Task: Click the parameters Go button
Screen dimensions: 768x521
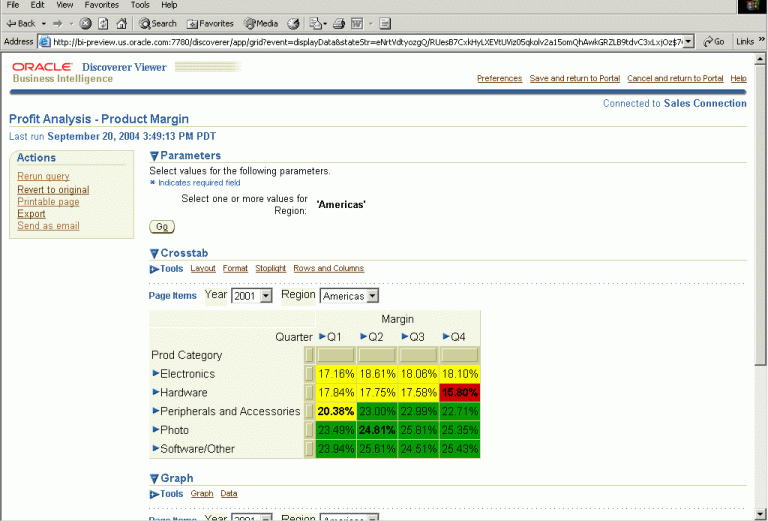Action: point(162,227)
